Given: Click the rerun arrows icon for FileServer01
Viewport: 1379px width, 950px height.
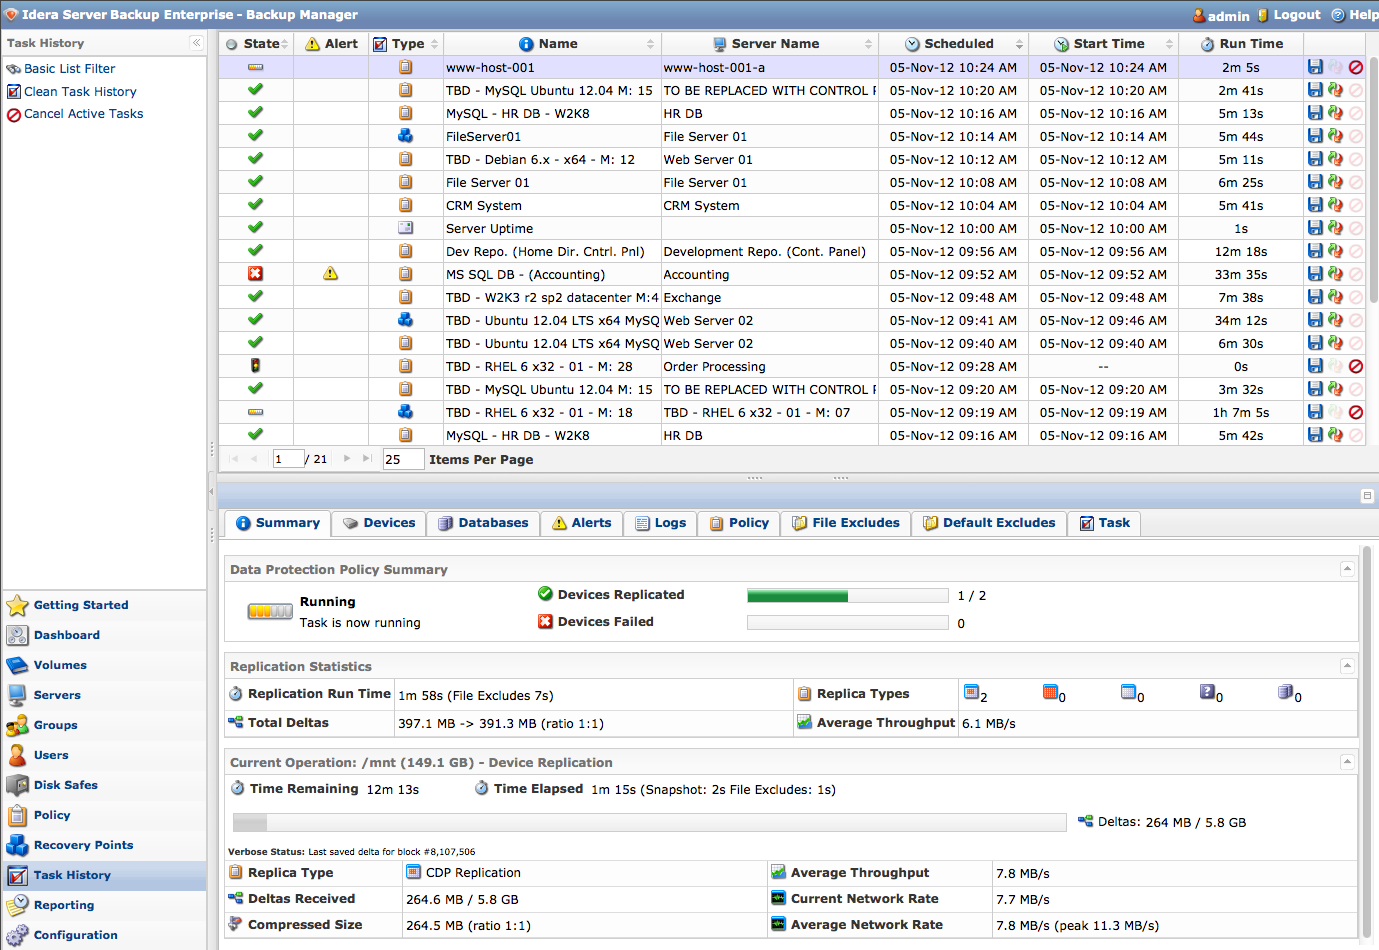Looking at the screenshot, I should [x=1335, y=136].
